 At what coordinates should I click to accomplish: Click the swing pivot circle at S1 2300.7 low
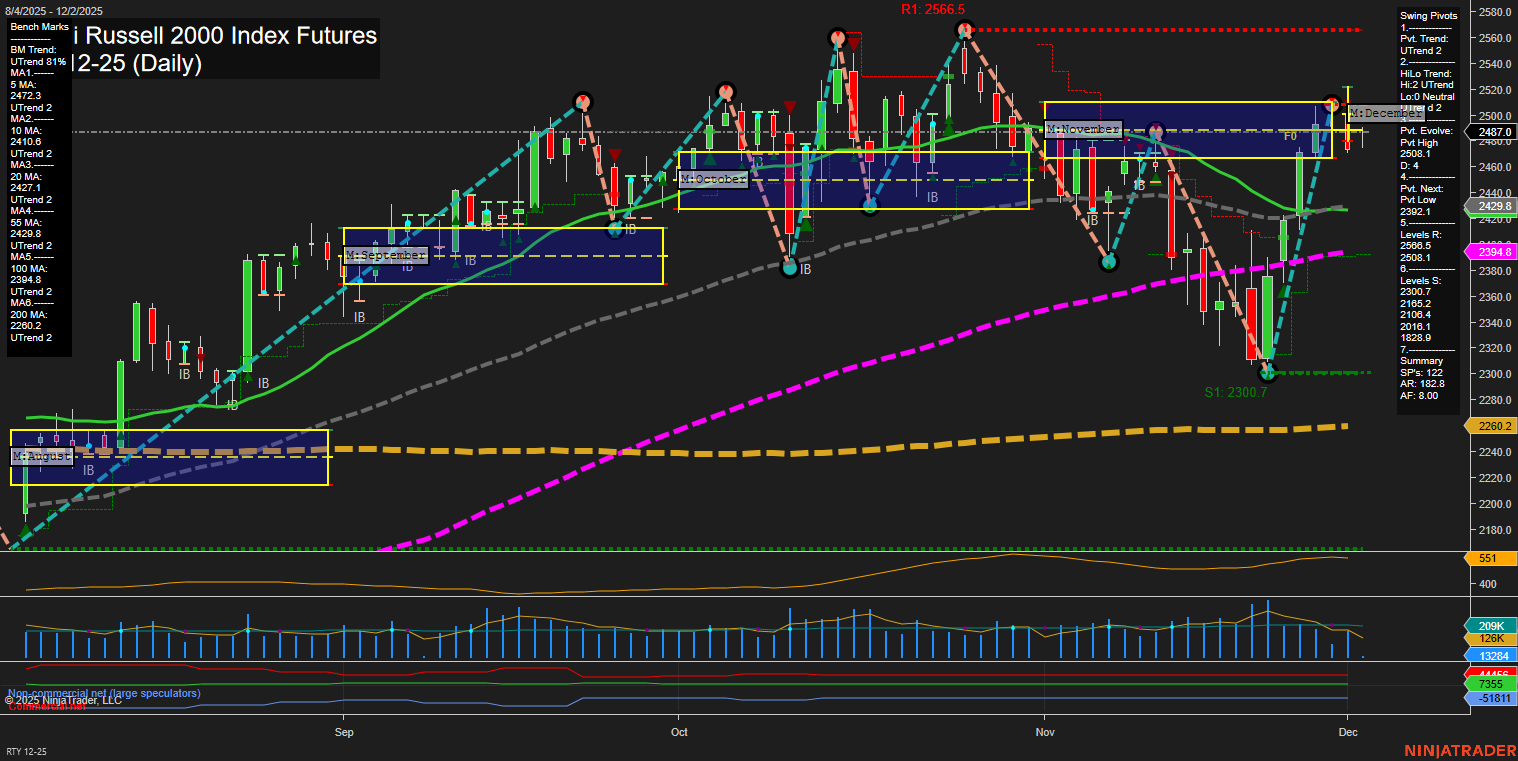tap(1268, 372)
